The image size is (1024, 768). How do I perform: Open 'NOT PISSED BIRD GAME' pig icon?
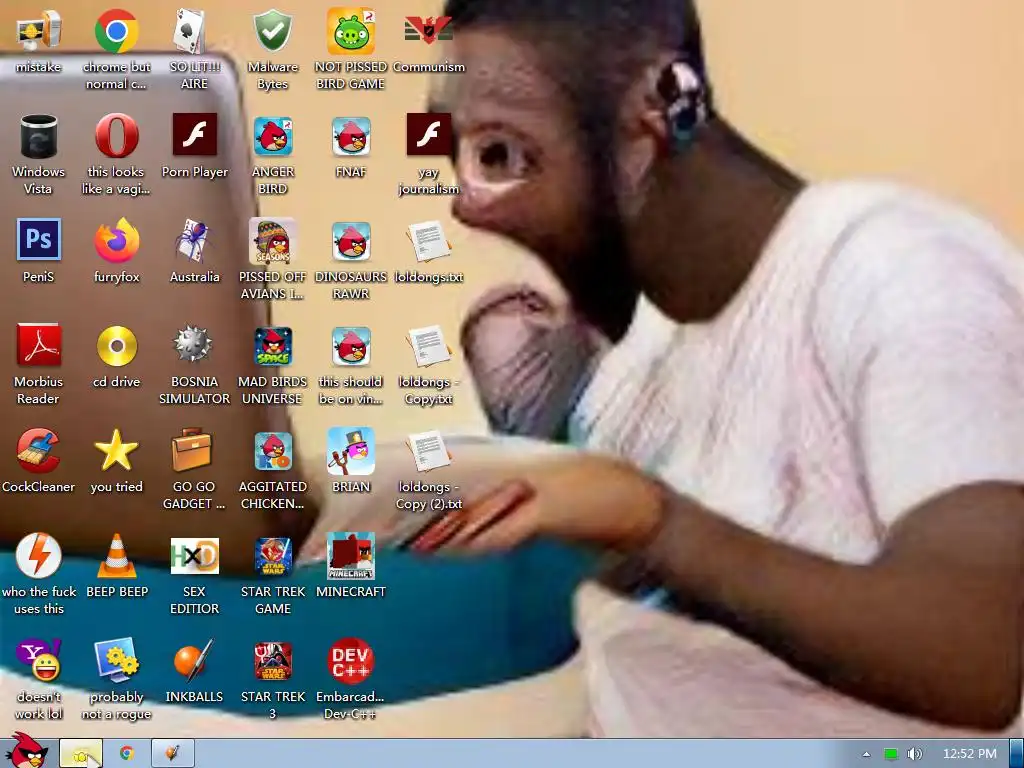[x=351, y=31]
